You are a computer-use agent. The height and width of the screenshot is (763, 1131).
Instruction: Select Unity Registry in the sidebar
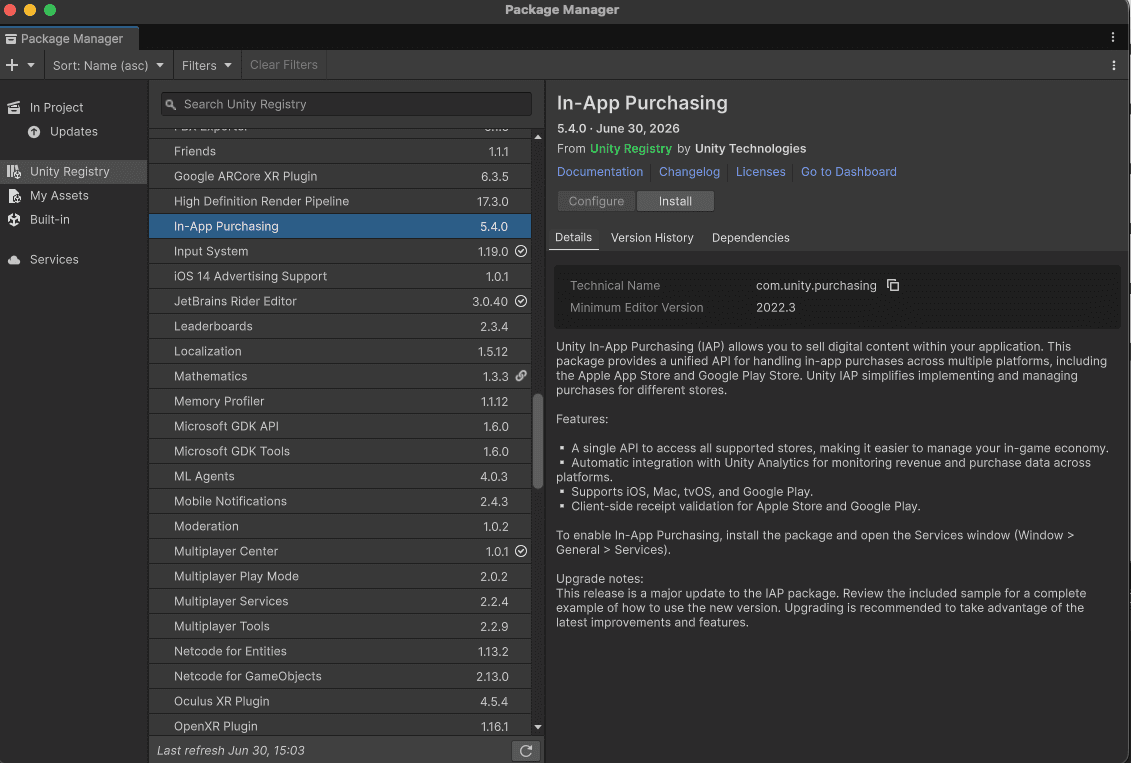click(x=74, y=172)
